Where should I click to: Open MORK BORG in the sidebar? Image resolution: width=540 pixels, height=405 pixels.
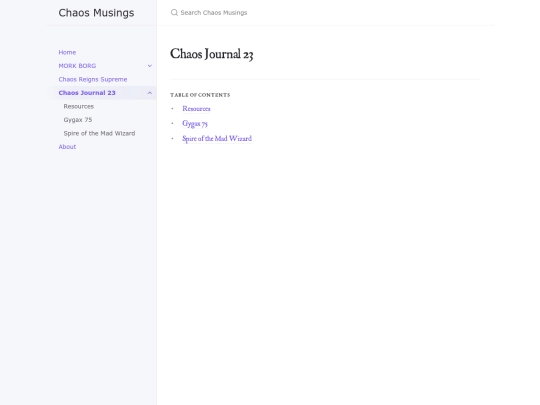click(77, 66)
